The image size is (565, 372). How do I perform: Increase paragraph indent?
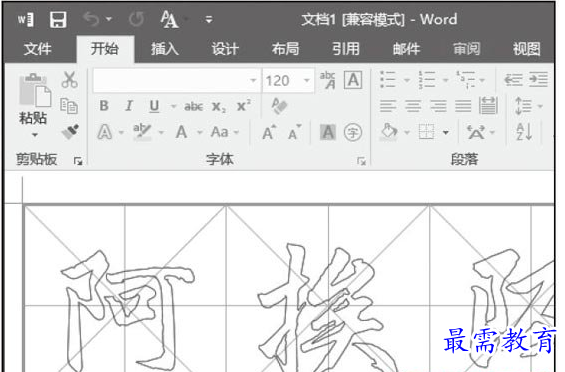538,80
